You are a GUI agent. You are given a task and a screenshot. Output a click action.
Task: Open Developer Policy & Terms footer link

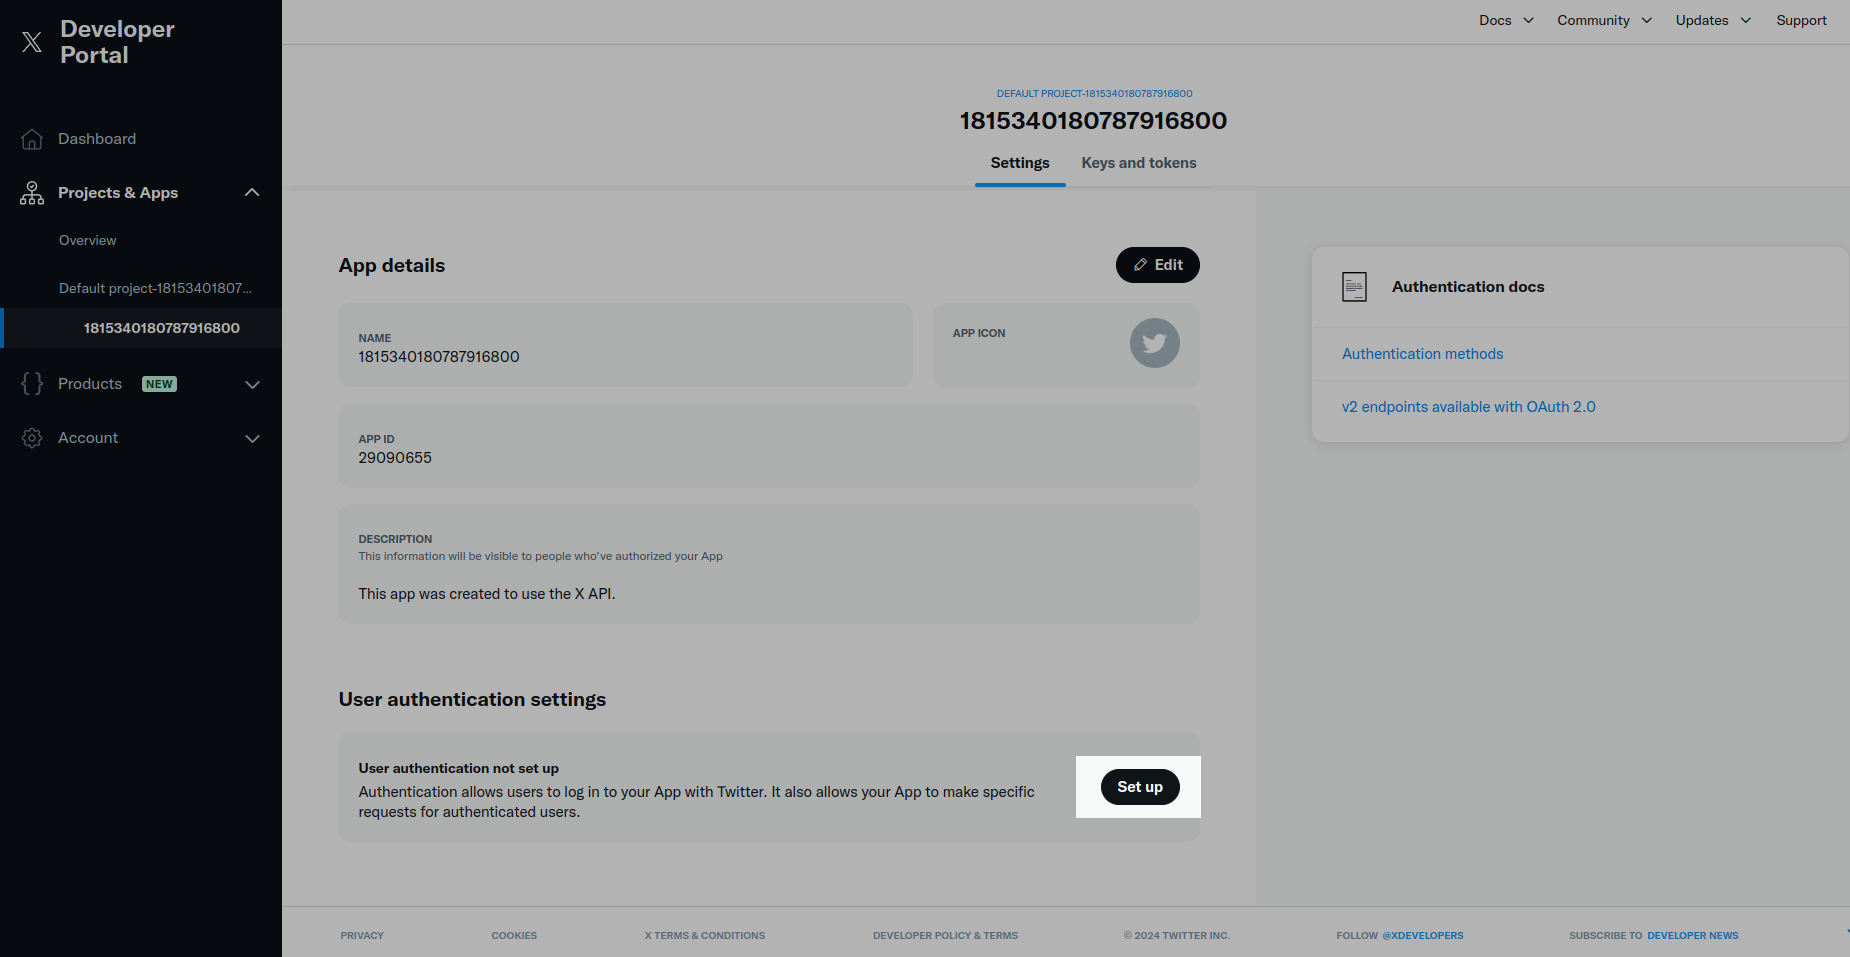pos(945,936)
